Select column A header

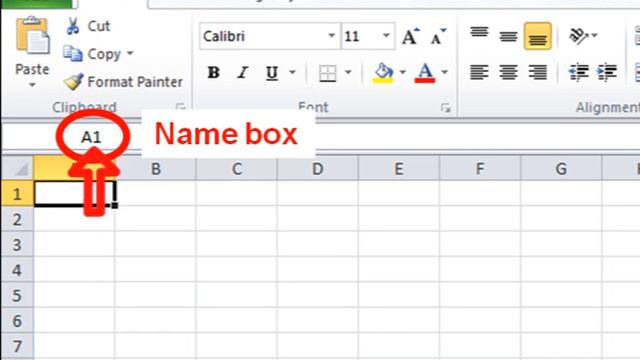(x=74, y=168)
